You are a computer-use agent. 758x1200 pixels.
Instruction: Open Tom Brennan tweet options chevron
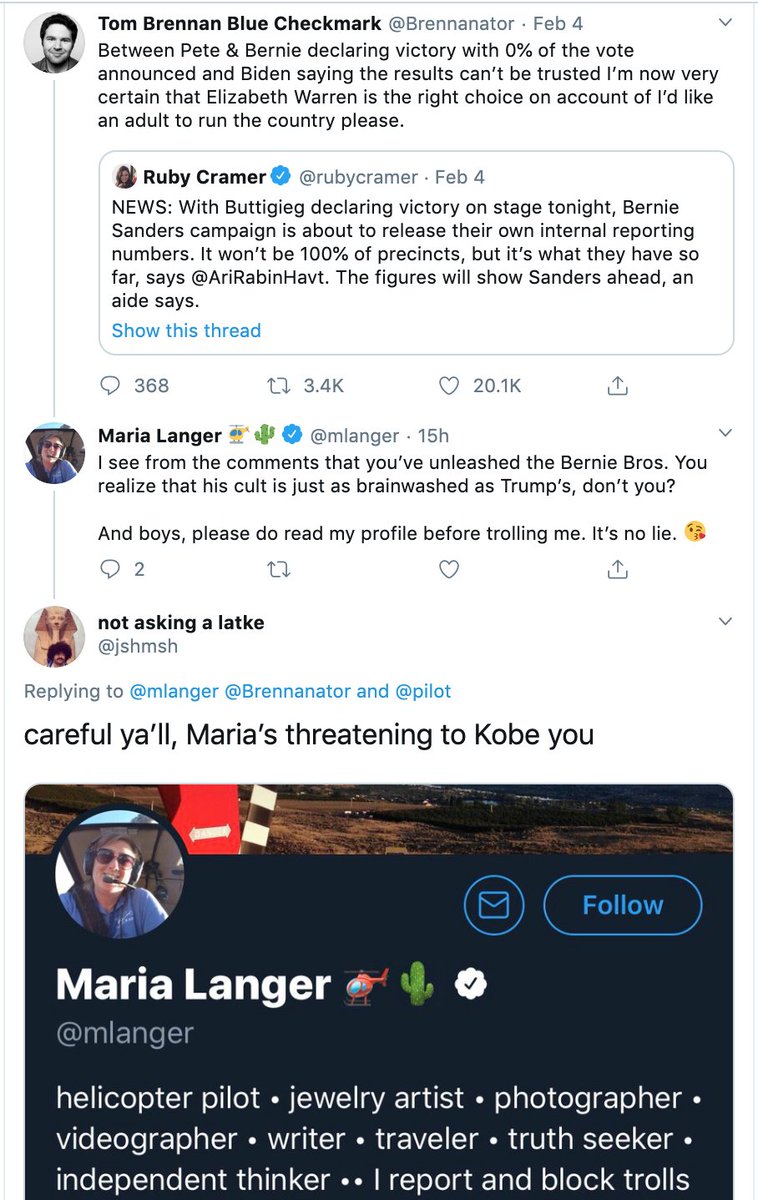pyautogui.click(x=726, y=22)
